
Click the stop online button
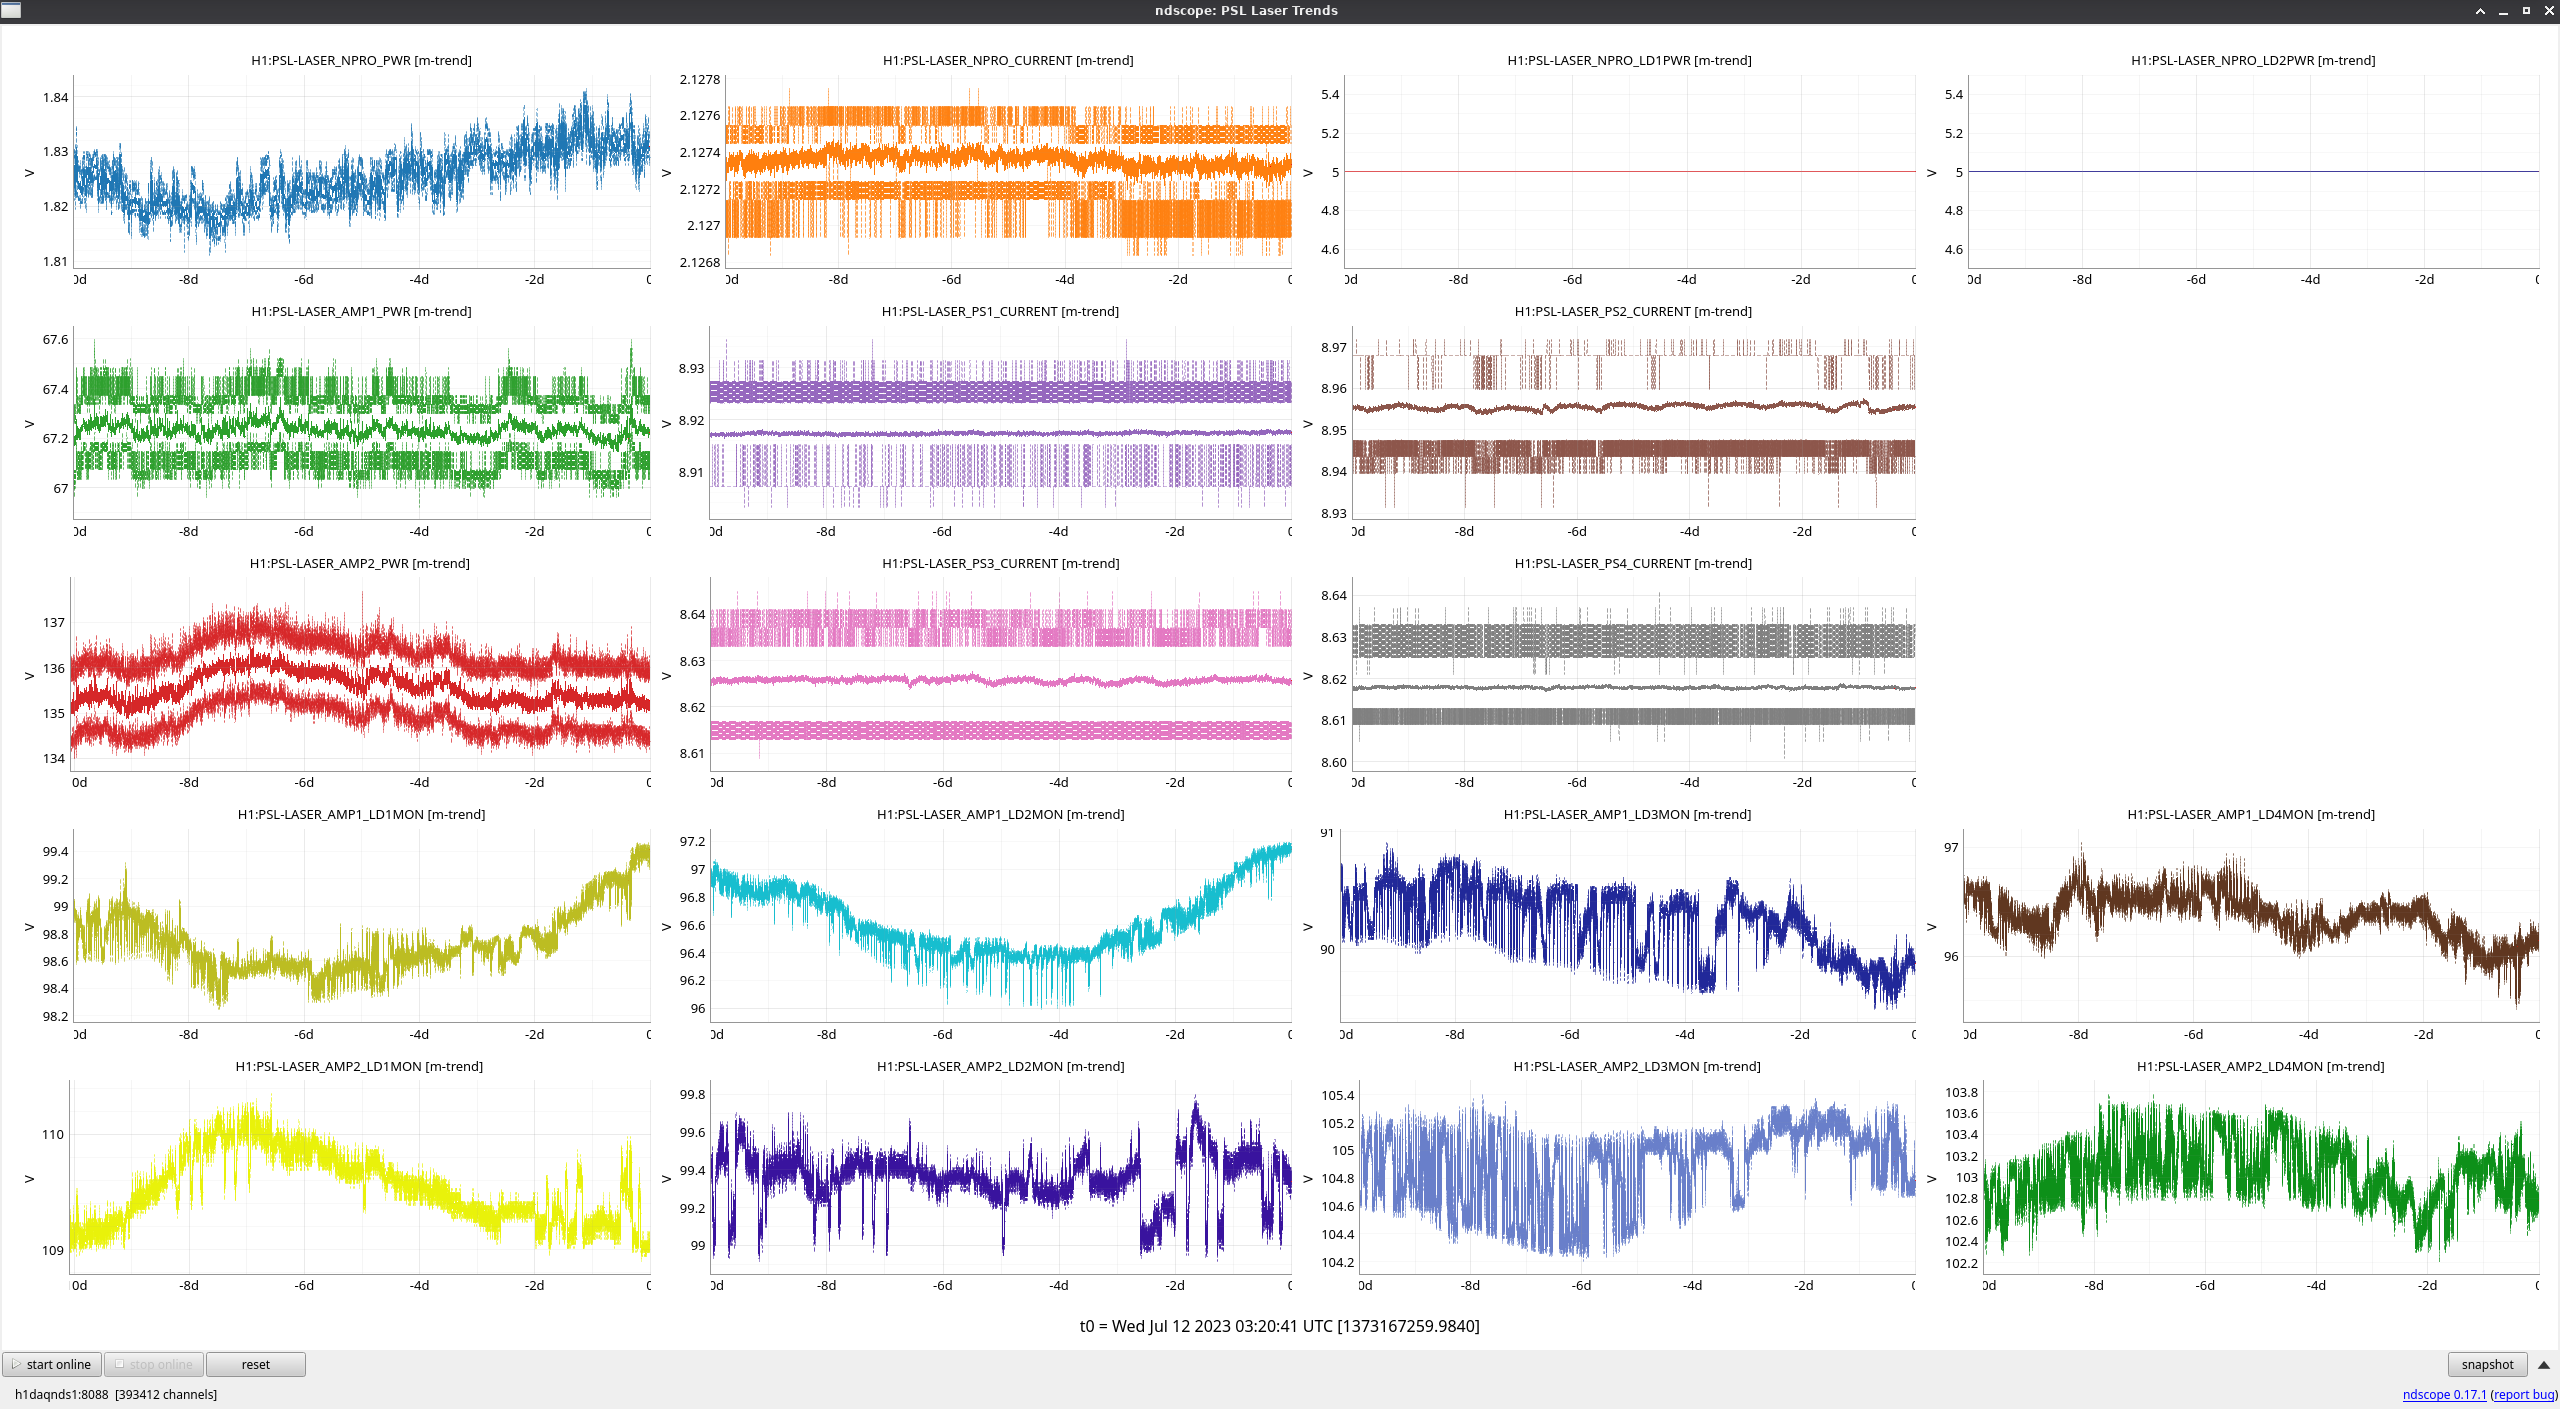[154, 1364]
